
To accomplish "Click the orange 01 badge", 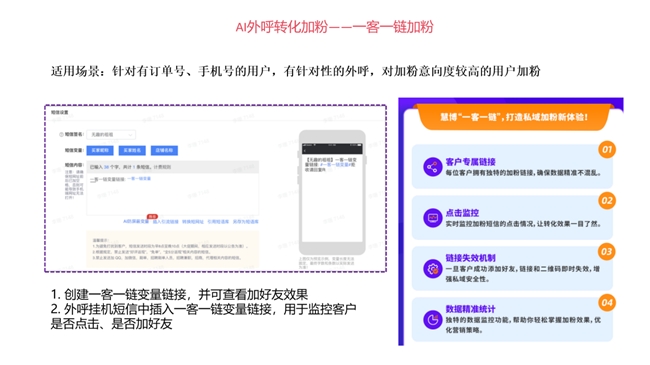I will point(606,149).
